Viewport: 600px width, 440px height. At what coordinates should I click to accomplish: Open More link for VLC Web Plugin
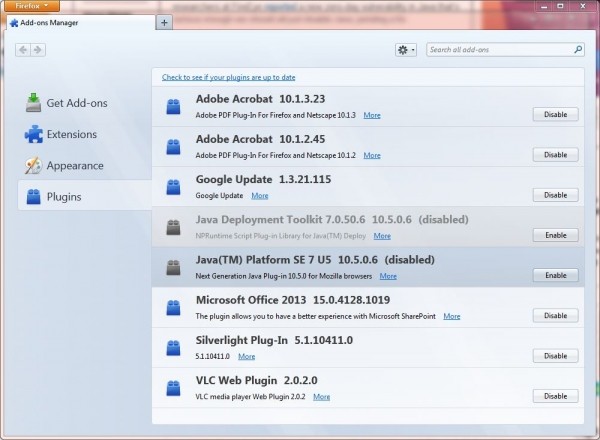coord(321,397)
